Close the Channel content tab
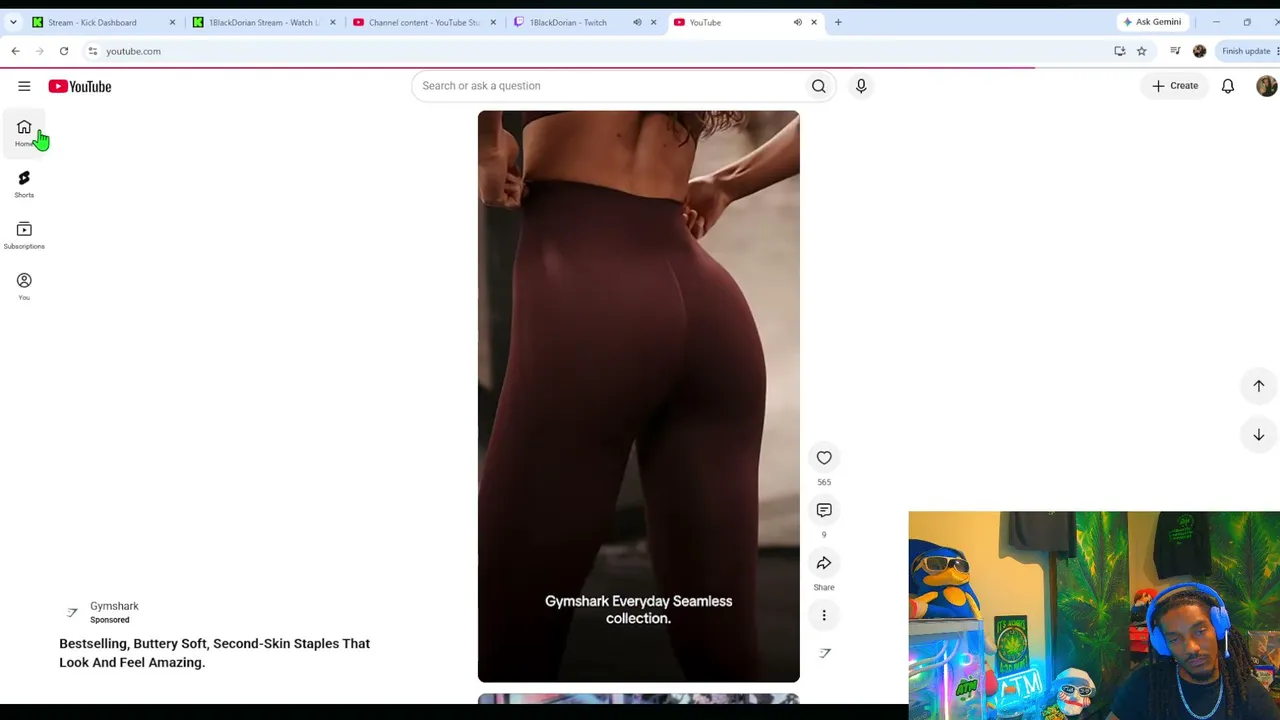This screenshot has width=1280, height=720. (x=493, y=22)
